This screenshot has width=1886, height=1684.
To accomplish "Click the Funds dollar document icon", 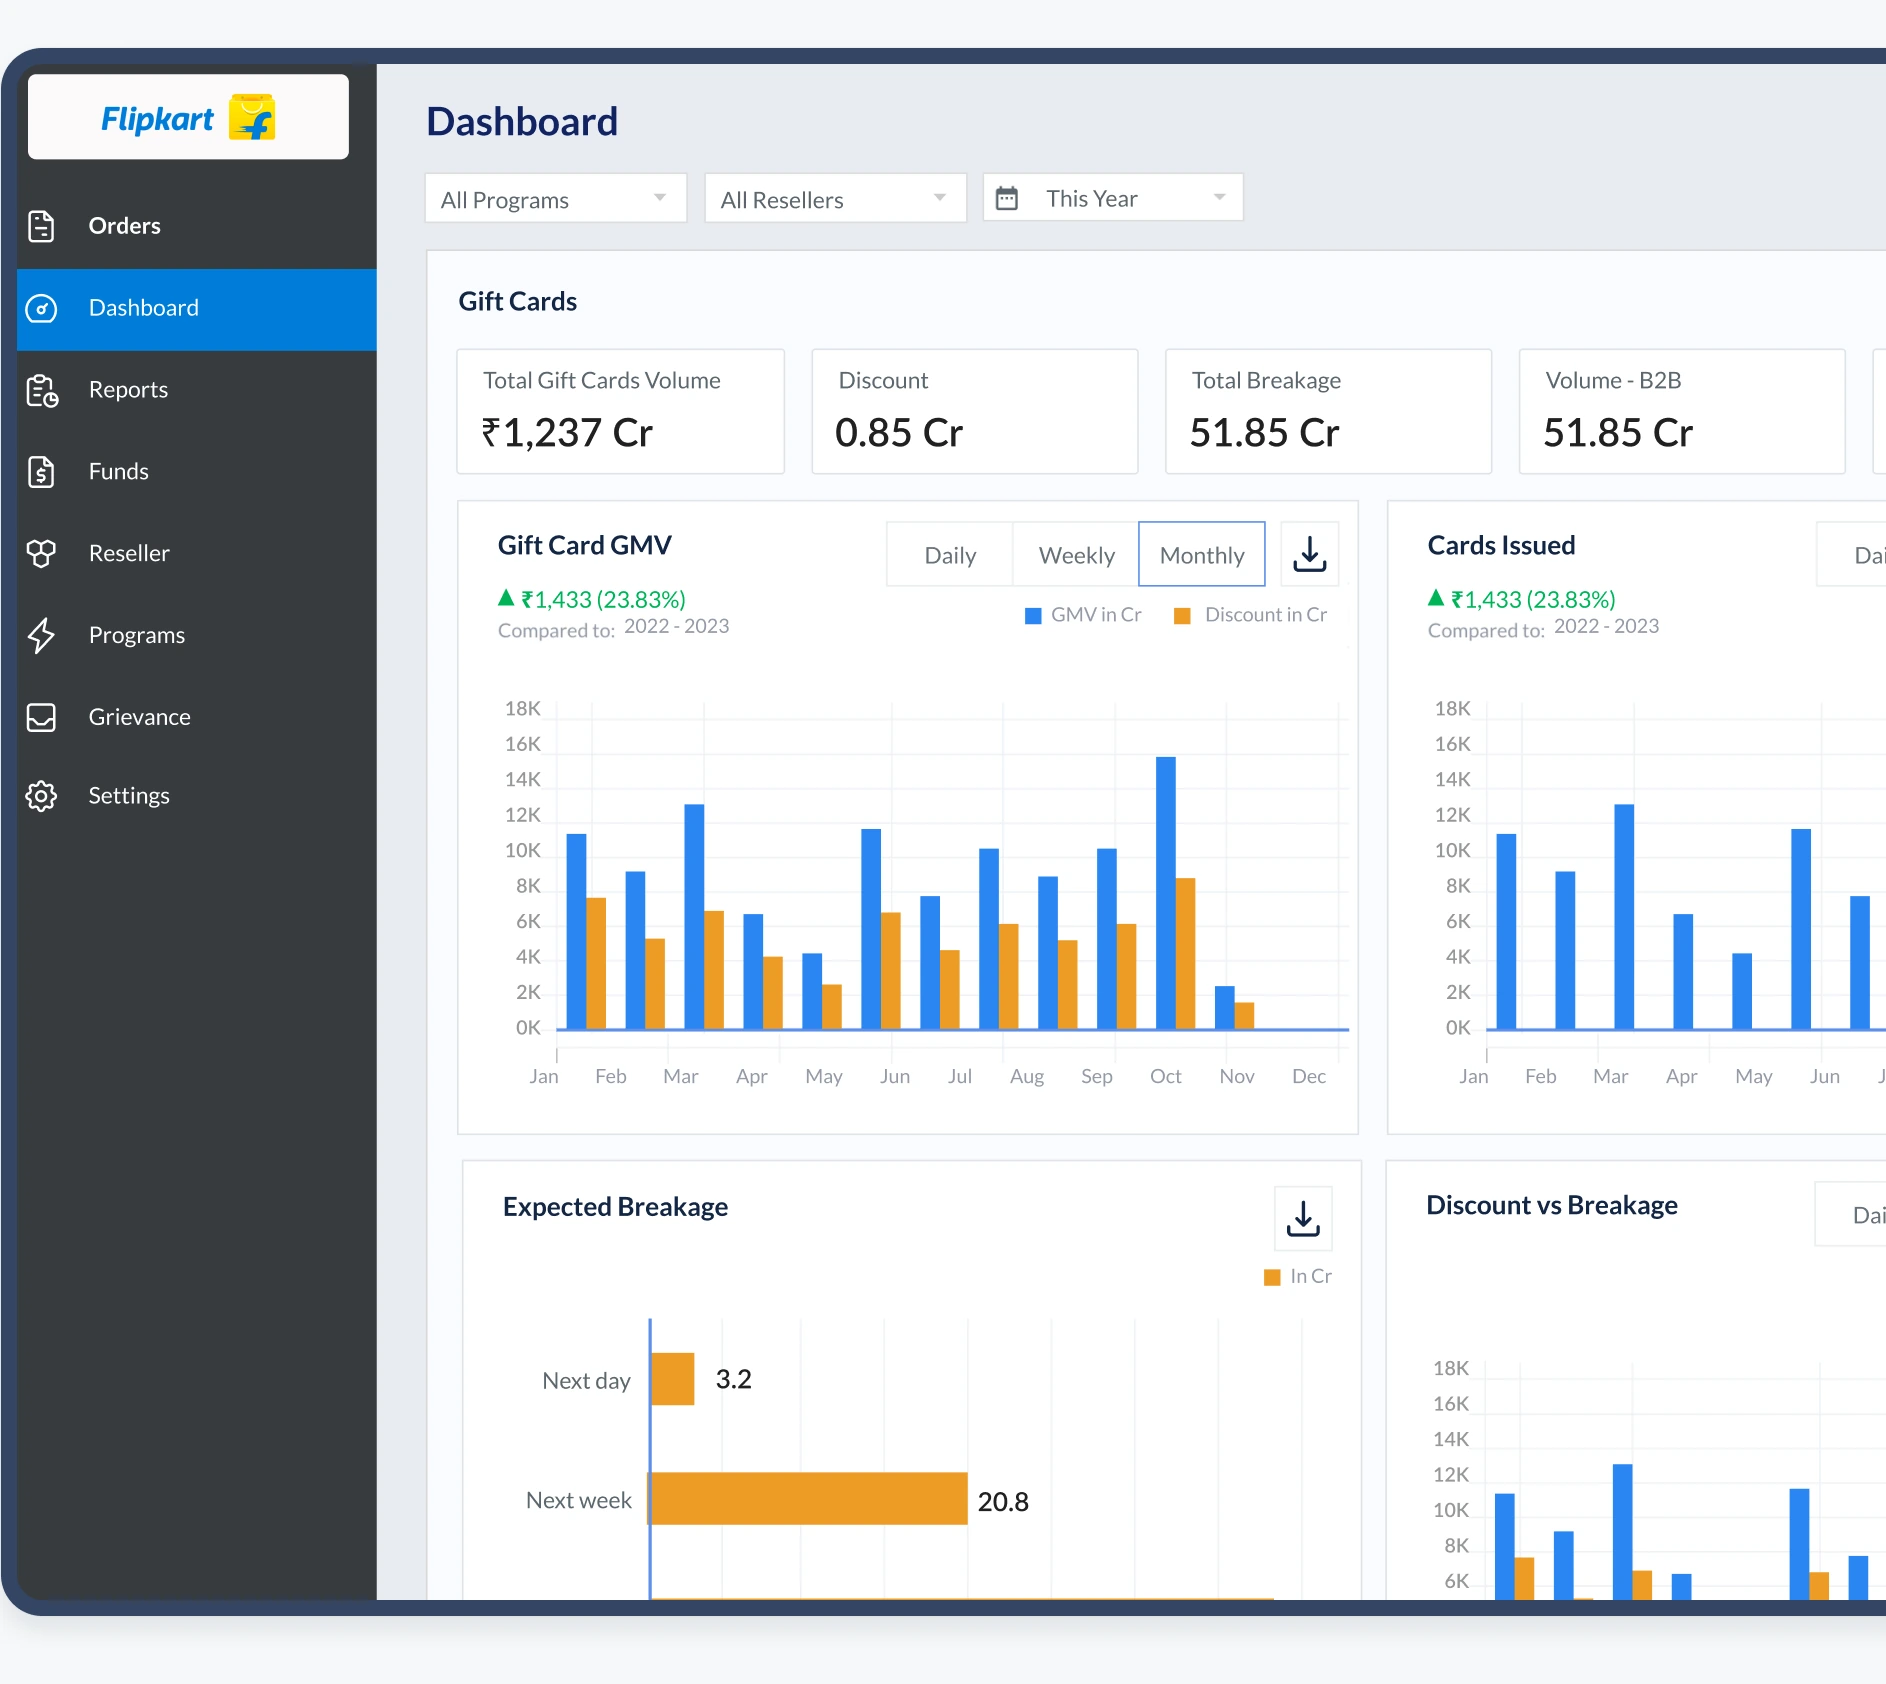I will 41,472.
